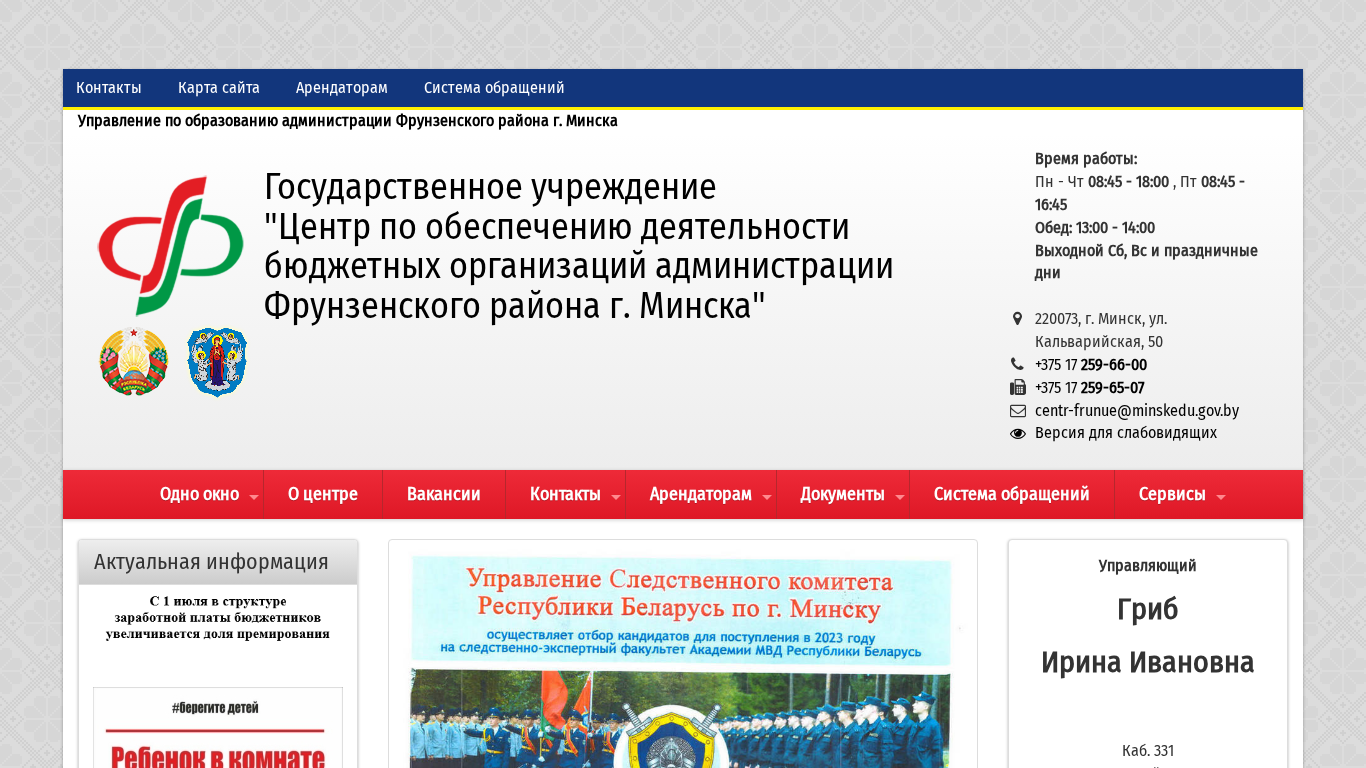1366x768 pixels.
Task: Click the address 220073, г. Минск text
Action: 1101,330
